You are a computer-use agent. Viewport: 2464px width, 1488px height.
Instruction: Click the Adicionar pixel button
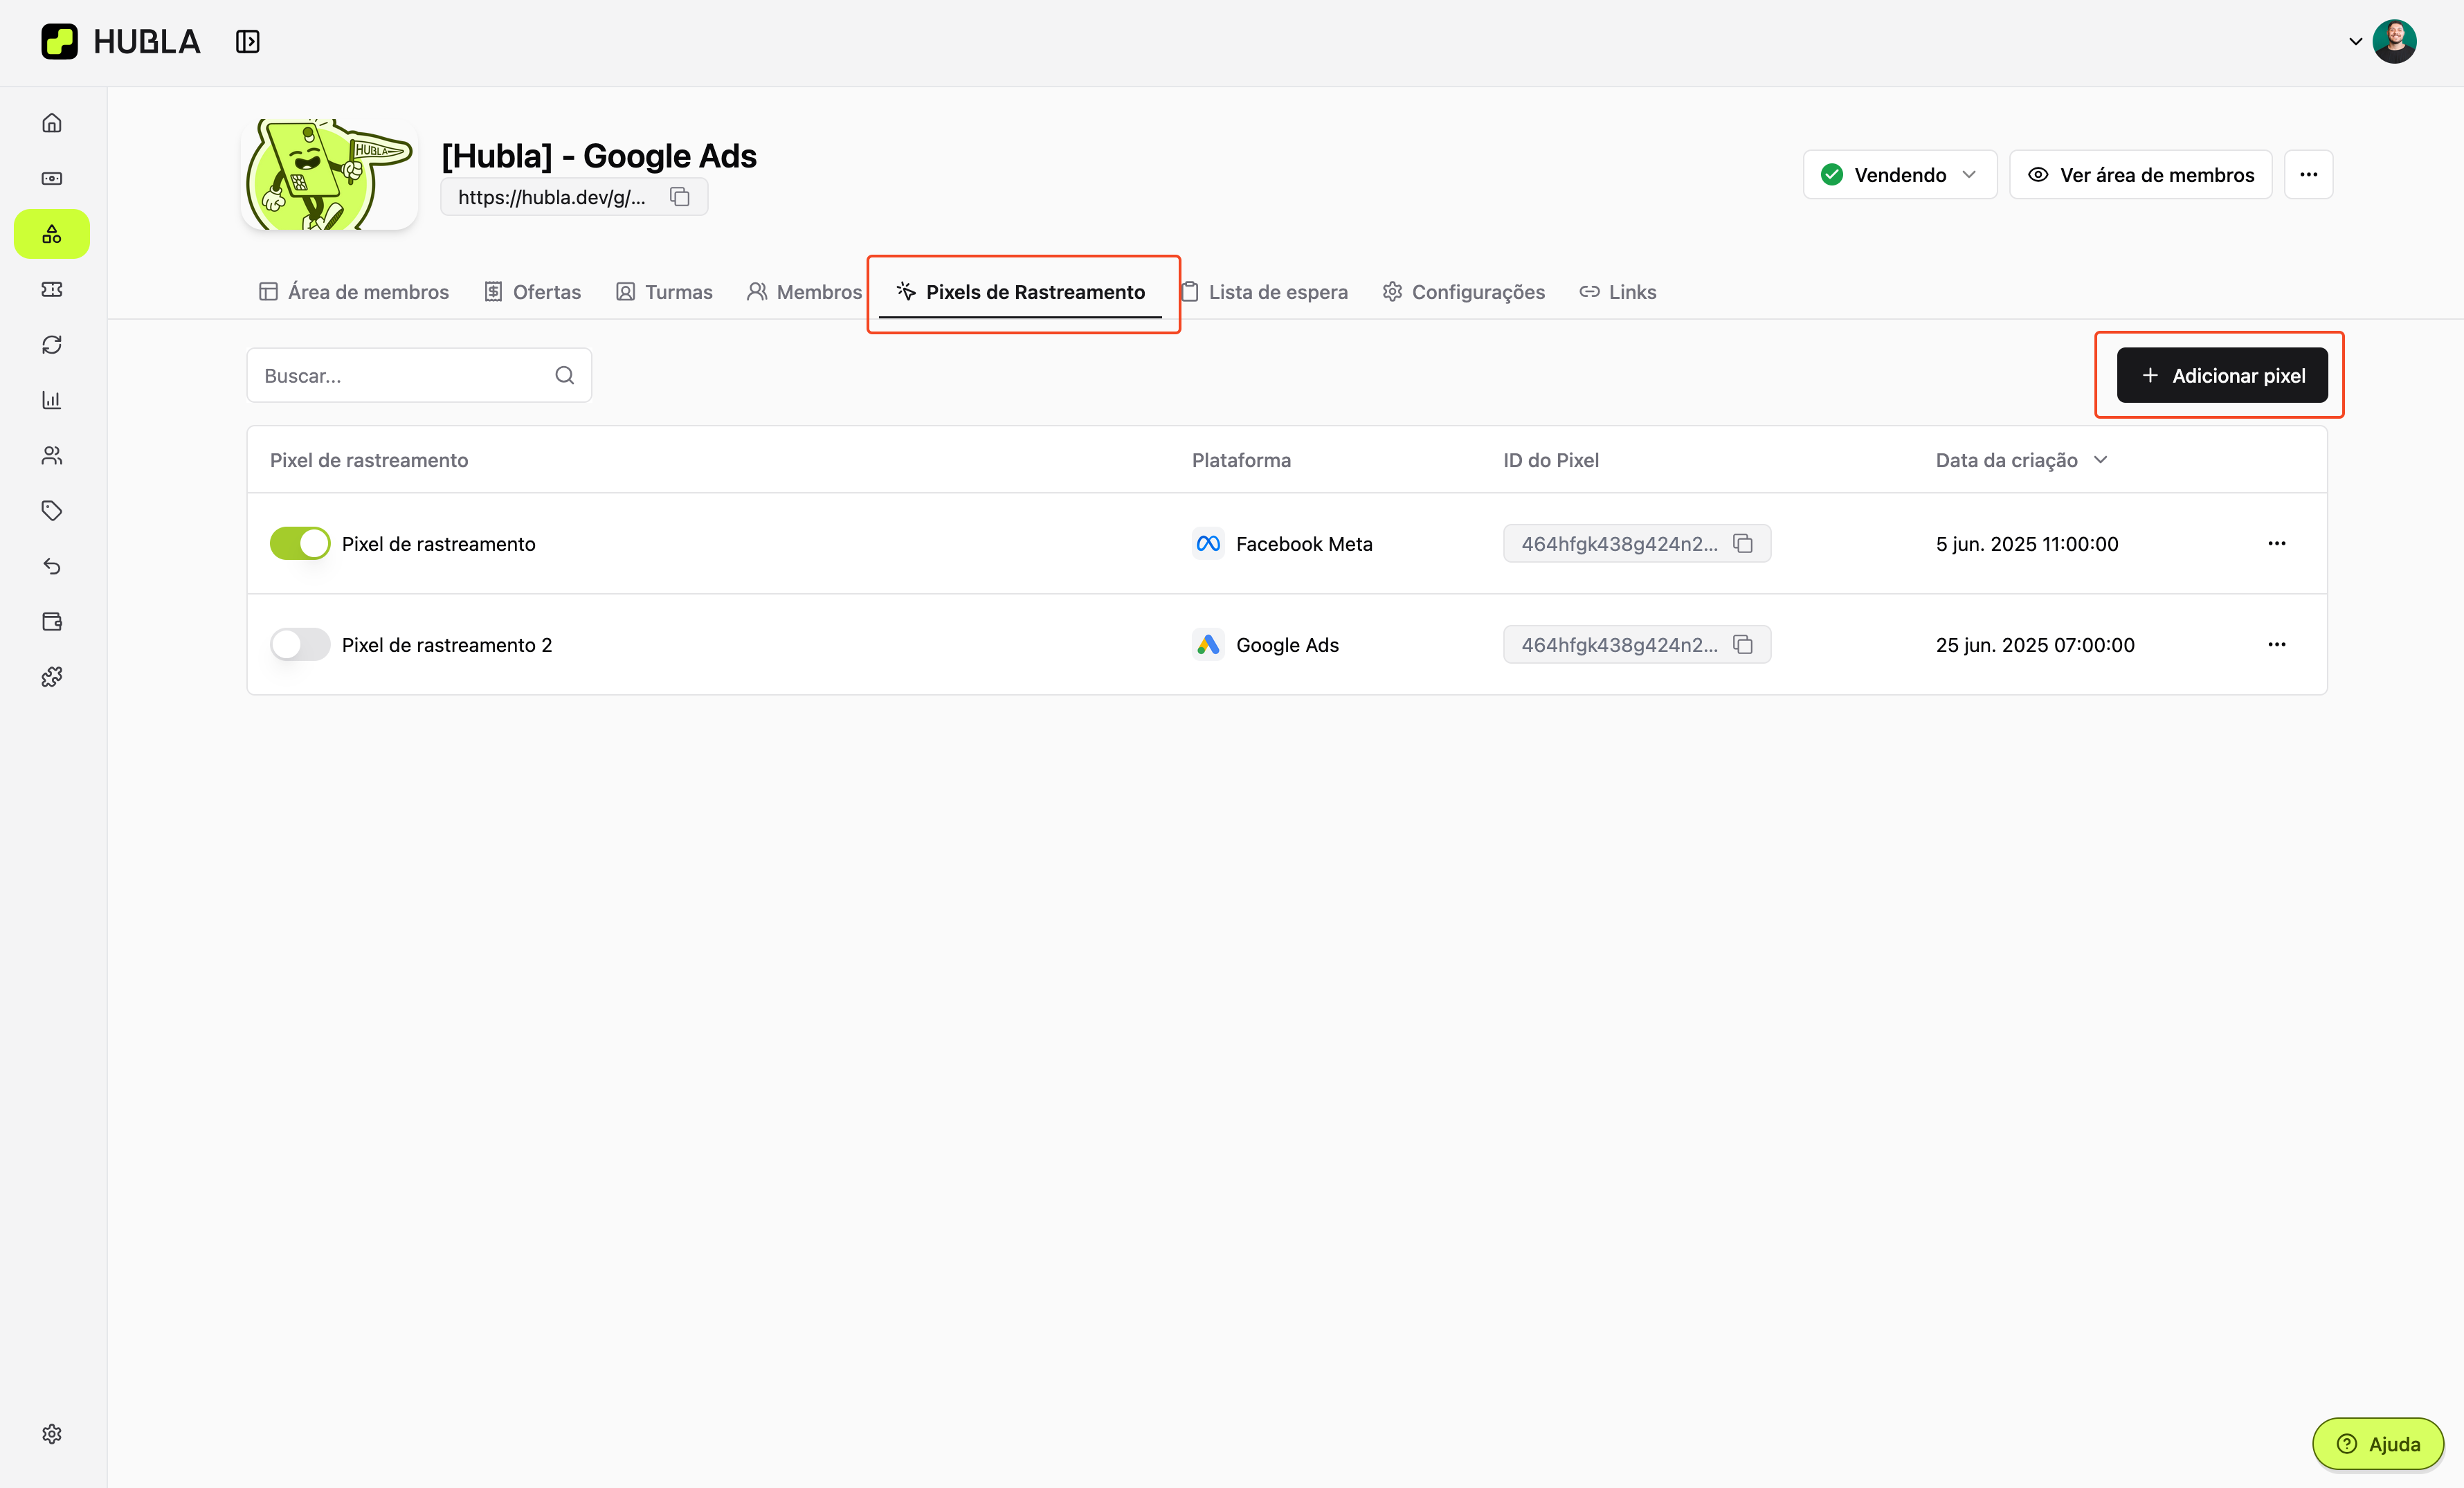point(2222,376)
